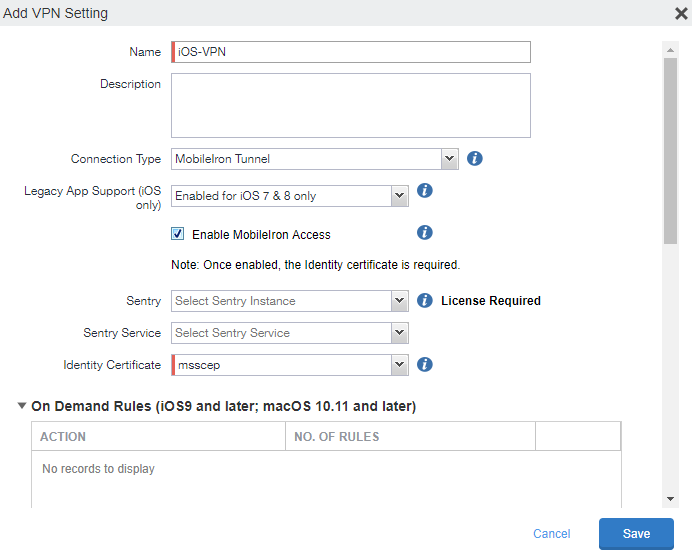Click the Legacy App Support info icon
This screenshot has width=692, height=558.
click(x=425, y=191)
